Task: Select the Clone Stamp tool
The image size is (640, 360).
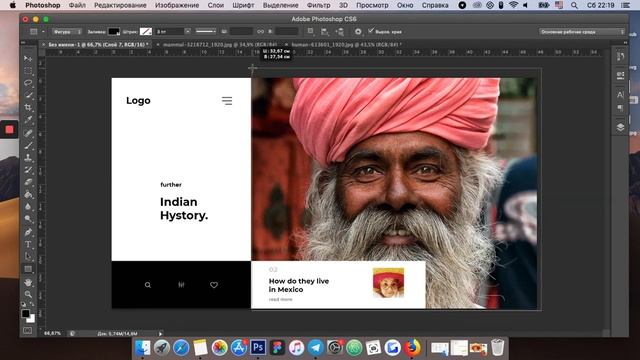Action: pos(28,158)
